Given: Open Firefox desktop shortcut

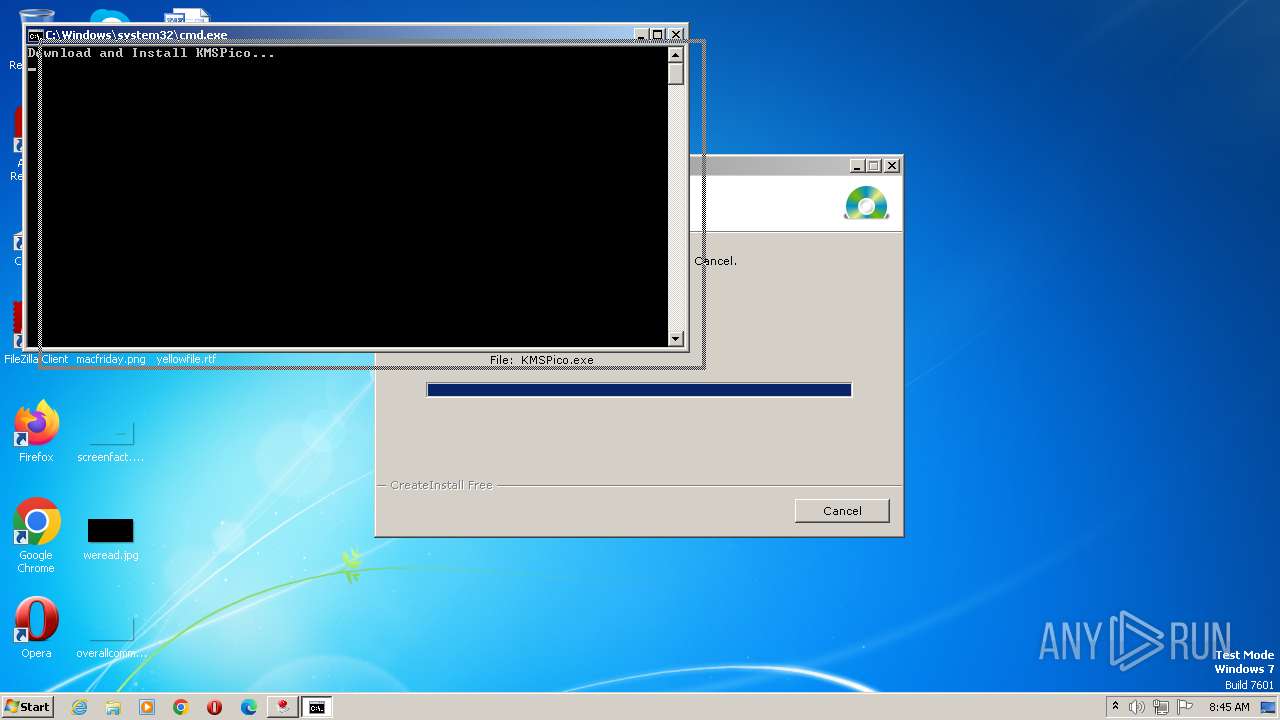Looking at the screenshot, I should [x=36, y=432].
